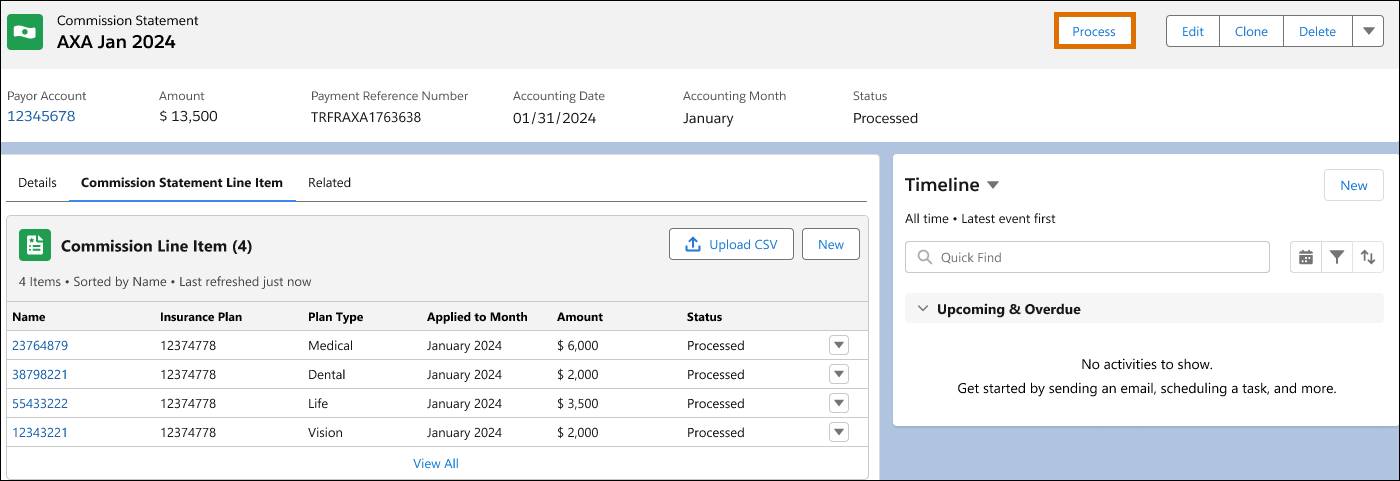Switch to the Details tab

(37, 183)
